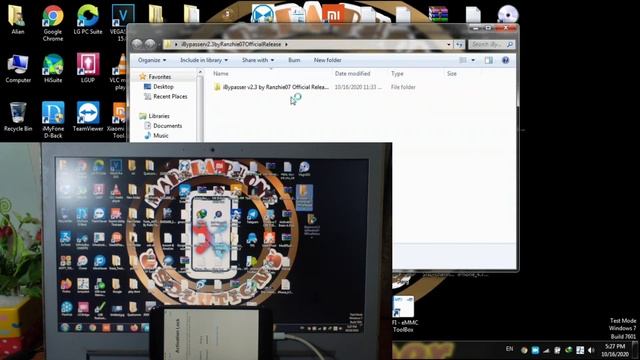Open the iMyFone D-Back shortcut
Screen dimensions: 640x360
click(x=53, y=120)
